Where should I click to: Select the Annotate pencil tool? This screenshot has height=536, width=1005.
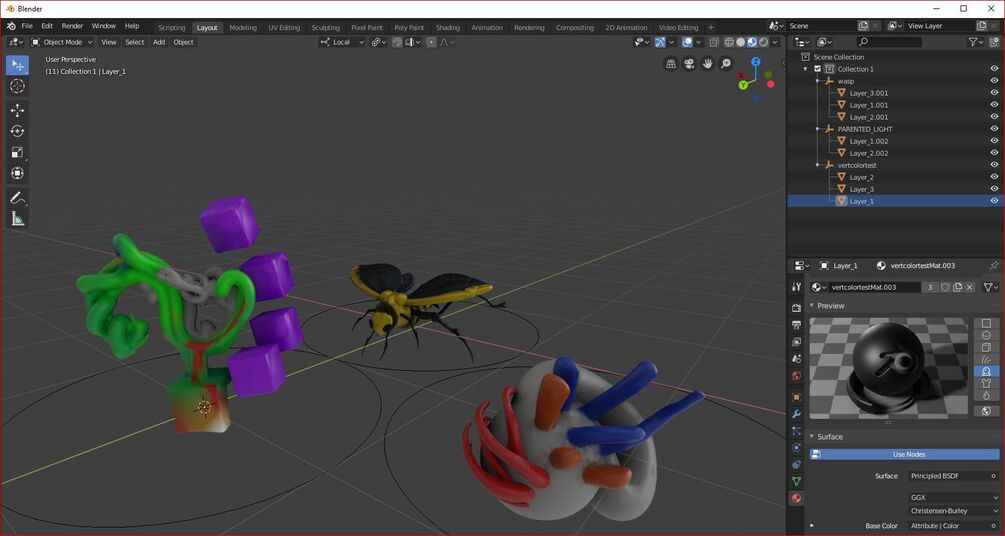point(17,198)
